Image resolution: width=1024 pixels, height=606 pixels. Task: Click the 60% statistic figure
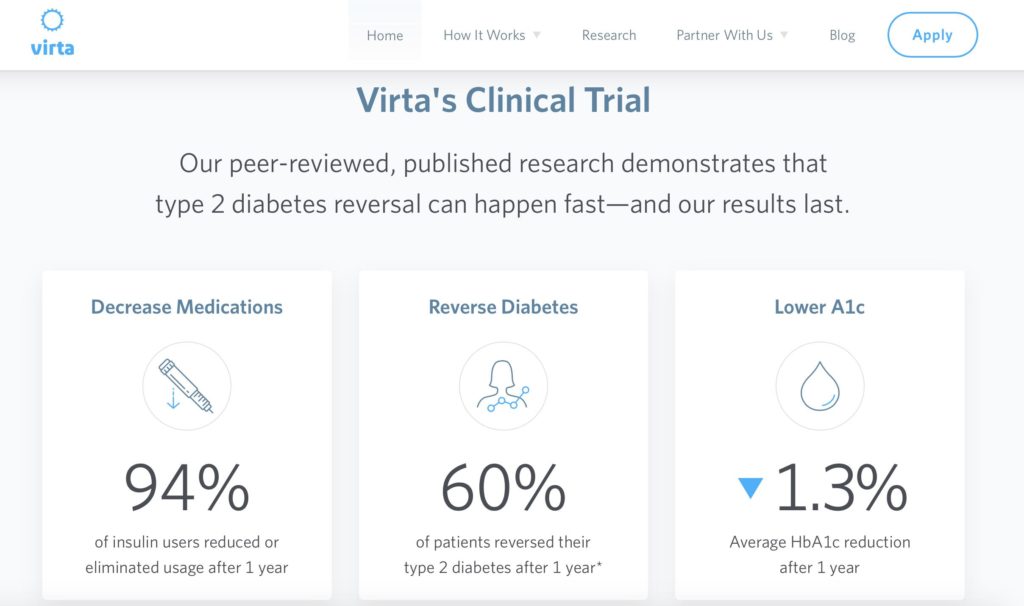(503, 488)
